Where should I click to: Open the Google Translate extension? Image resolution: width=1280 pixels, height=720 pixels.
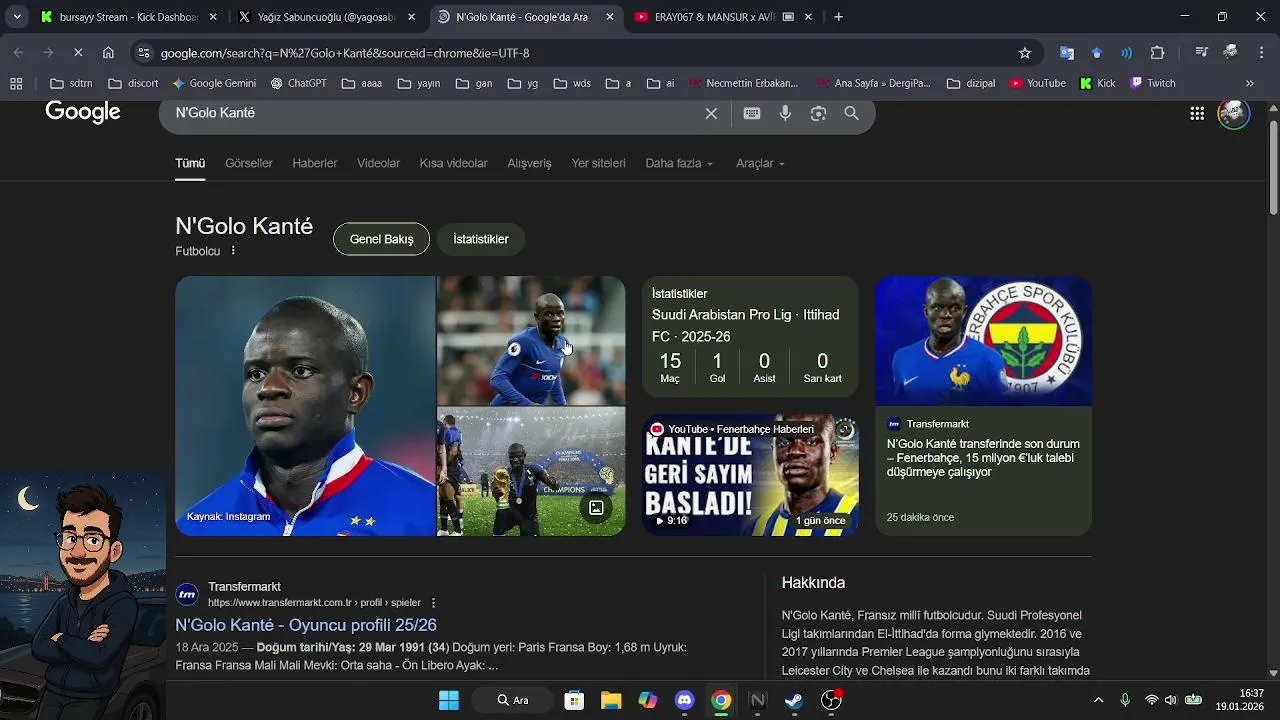click(1067, 53)
